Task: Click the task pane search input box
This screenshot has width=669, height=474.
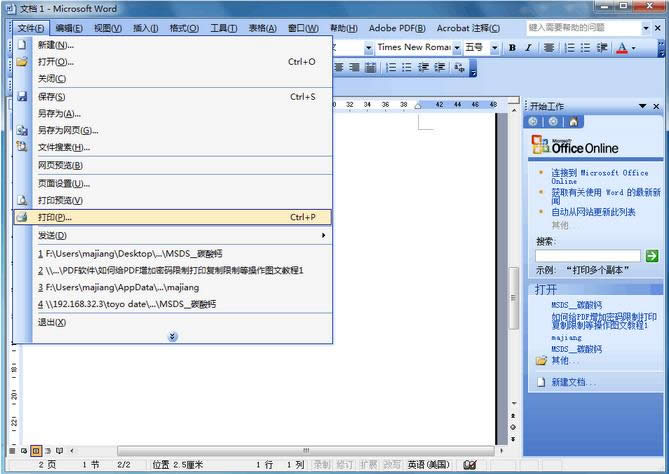Action: pos(587,256)
